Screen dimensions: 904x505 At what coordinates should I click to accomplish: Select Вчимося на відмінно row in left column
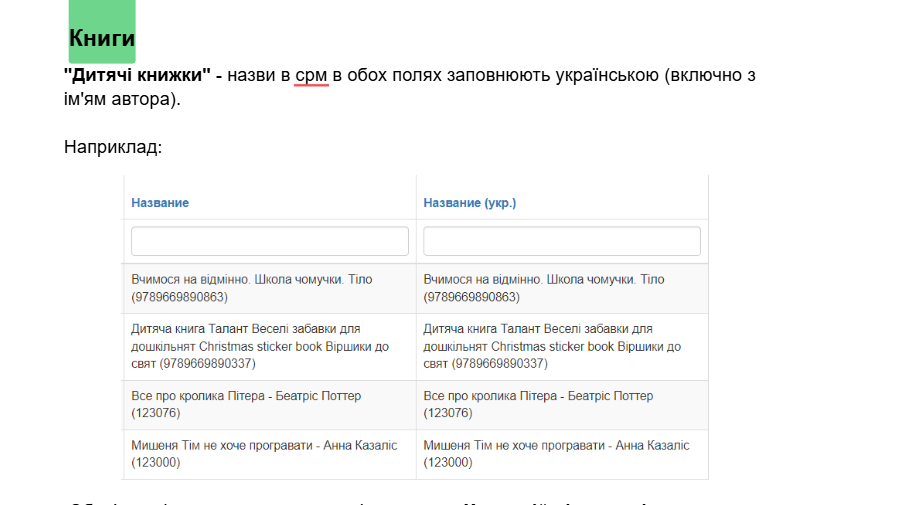click(x=269, y=288)
